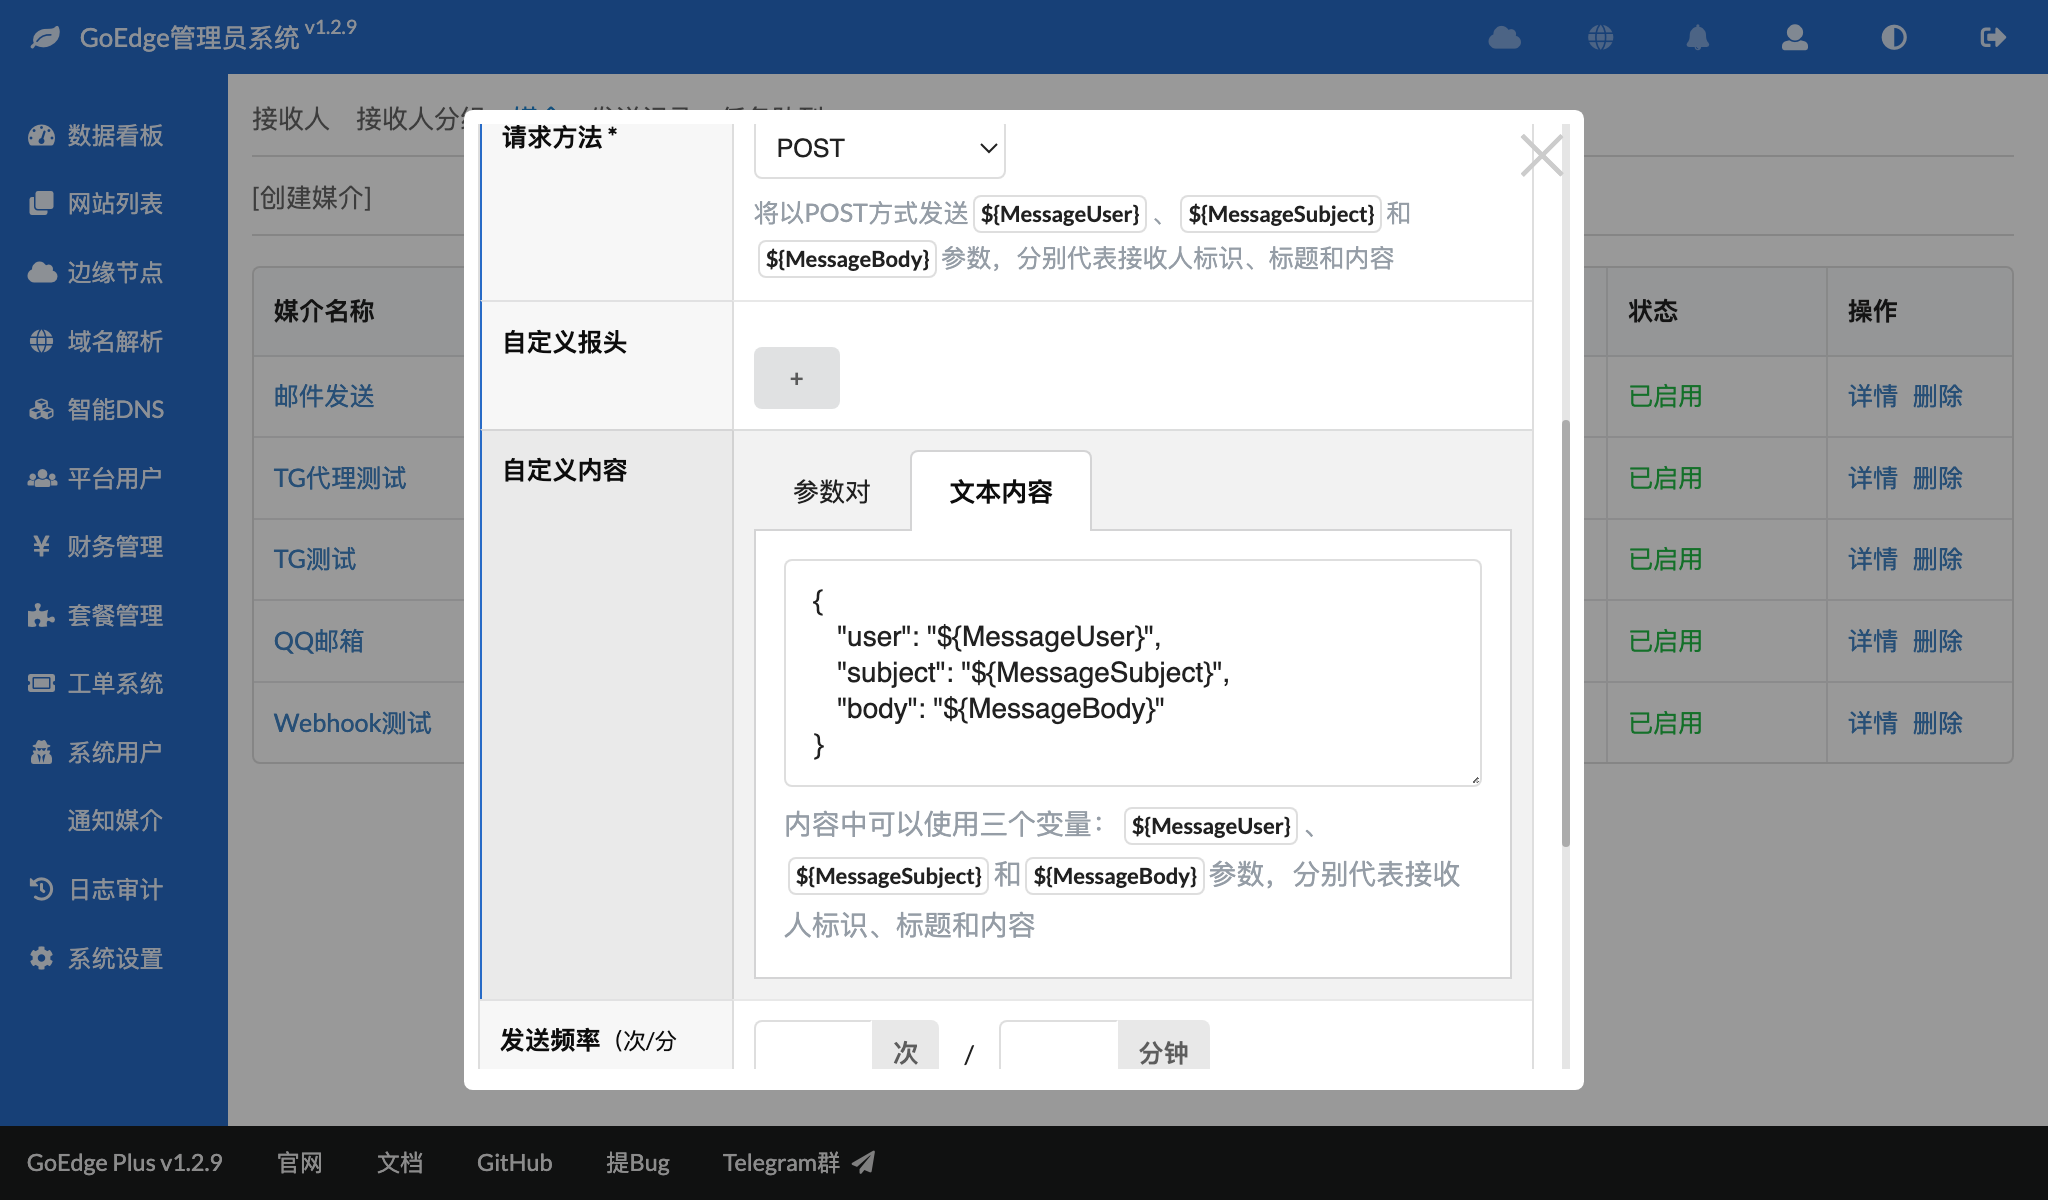This screenshot has width=2048, height=1200.
Task: Click 状态 column header
Action: 1653,312
